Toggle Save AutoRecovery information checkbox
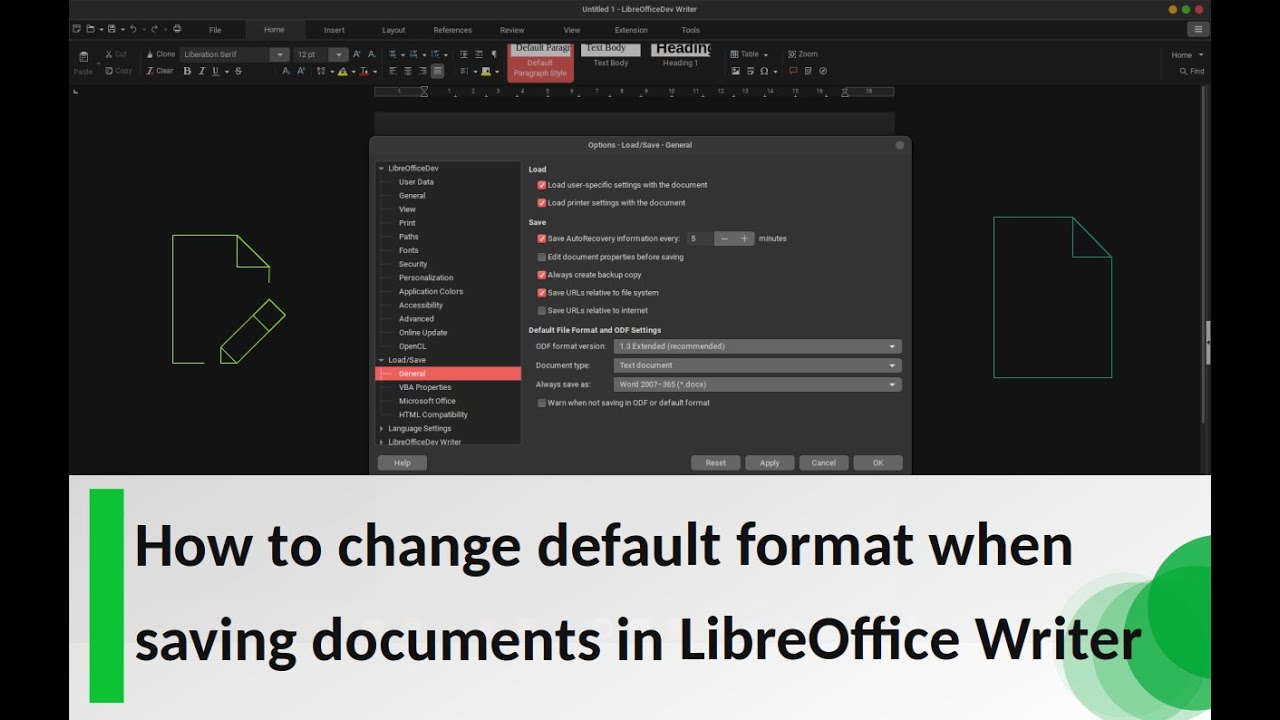The width and height of the screenshot is (1280, 720). coord(542,239)
